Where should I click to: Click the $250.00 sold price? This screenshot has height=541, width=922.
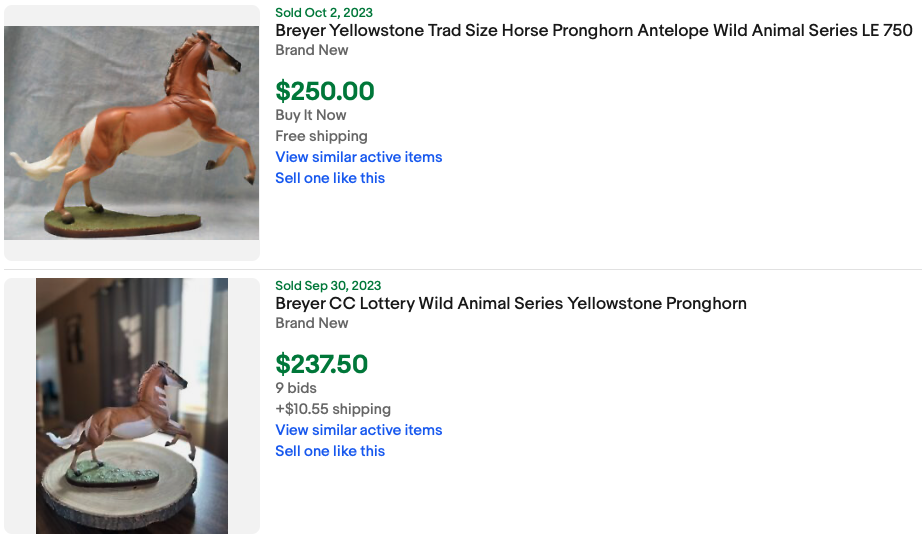[x=325, y=92]
